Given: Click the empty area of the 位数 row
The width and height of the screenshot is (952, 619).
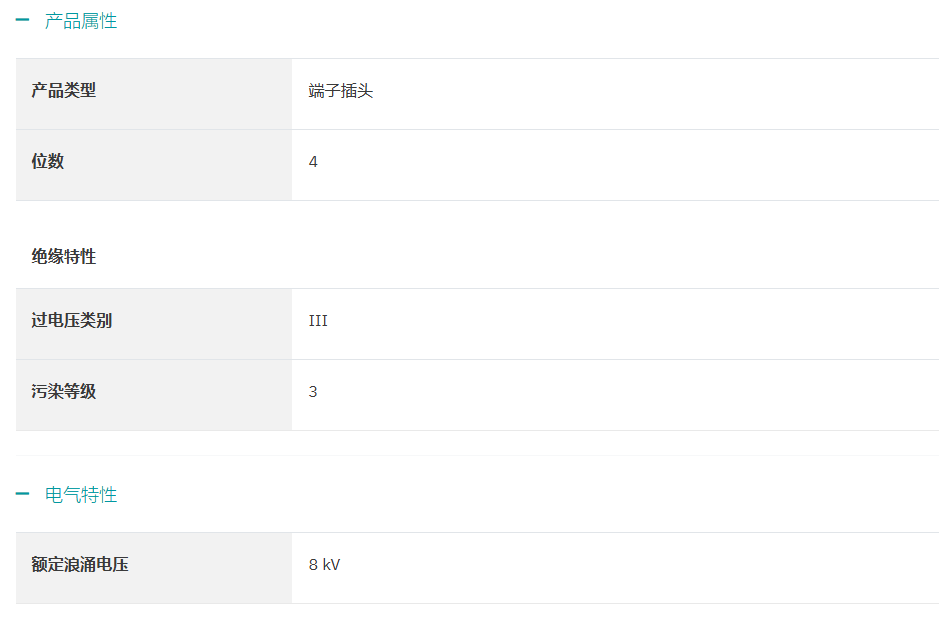Looking at the screenshot, I should click(628, 165).
